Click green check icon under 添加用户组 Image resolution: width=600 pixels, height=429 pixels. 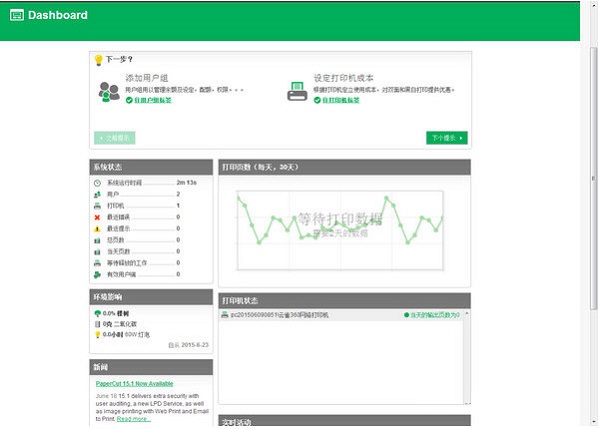tap(129, 100)
